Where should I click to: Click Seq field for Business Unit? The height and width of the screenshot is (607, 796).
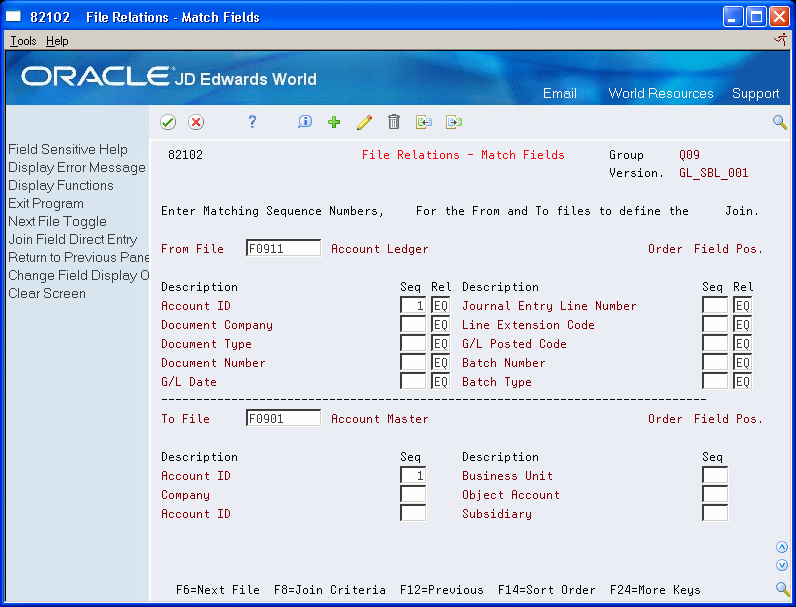[x=715, y=476]
